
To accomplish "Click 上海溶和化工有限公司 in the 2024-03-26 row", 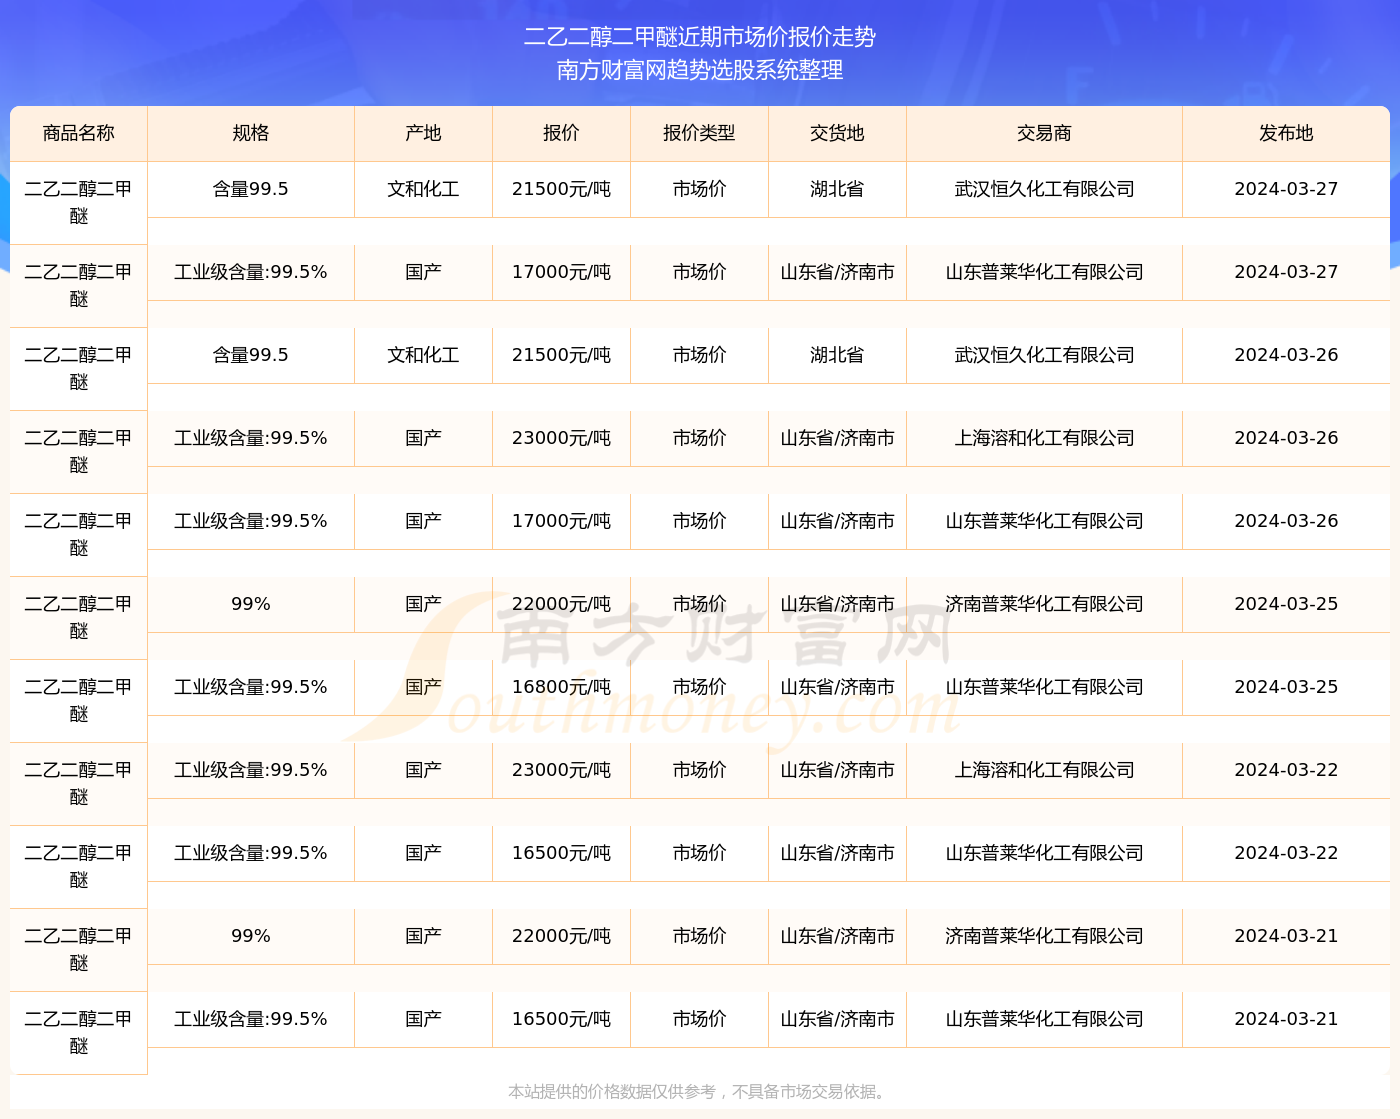I will tap(1044, 438).
